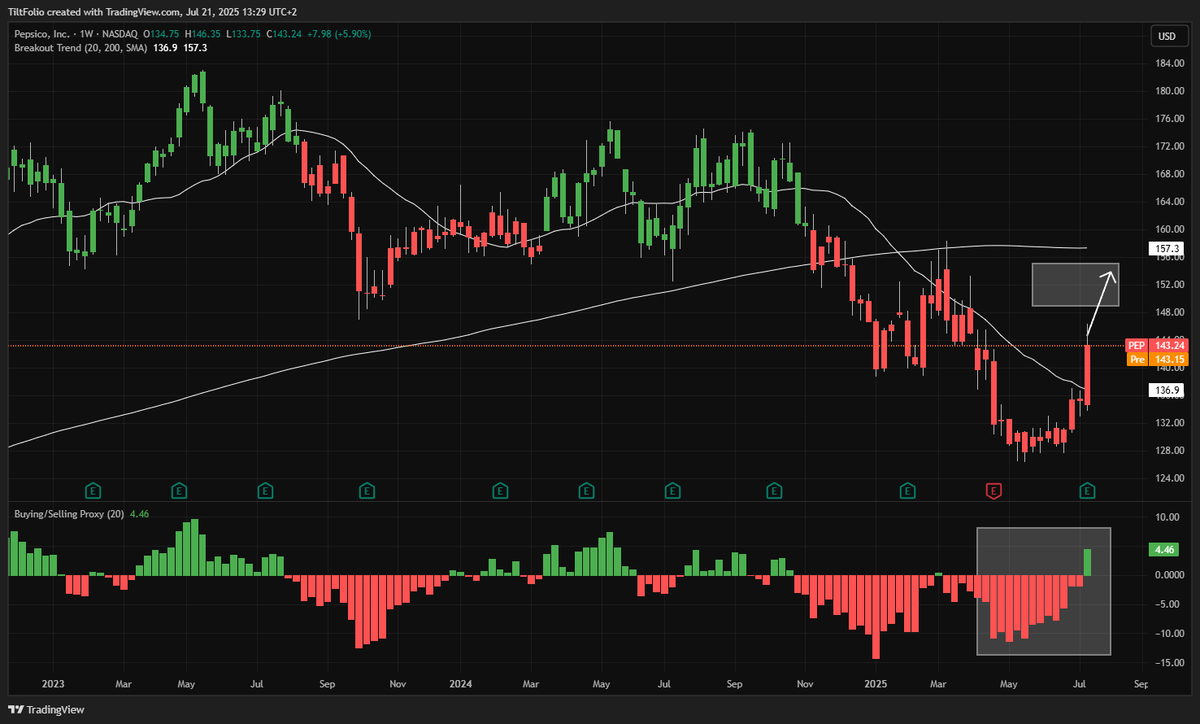Screen dimensions: 1200x724
Task: Click the 152.00 price axis label
Action: click(1168, 284)
